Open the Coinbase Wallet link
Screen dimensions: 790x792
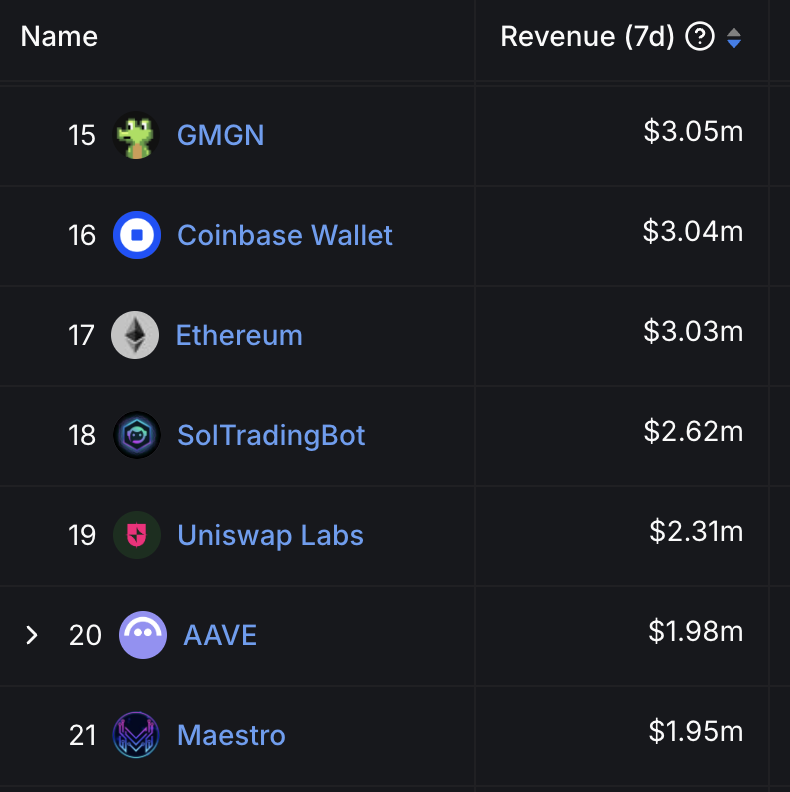click(x=285, y=235)
